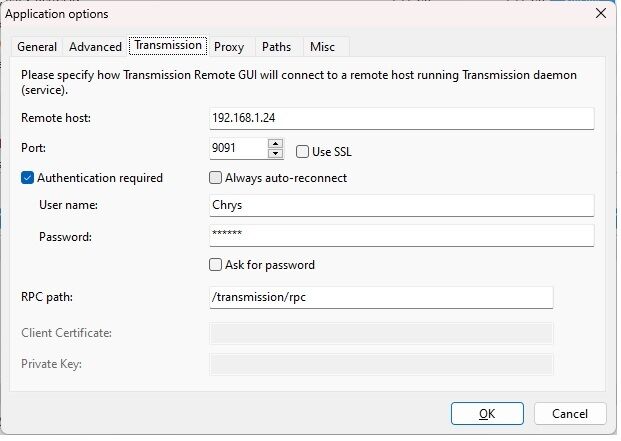Enable the Use SSL checkbox

pyautogui.click(x=303, y=152)
